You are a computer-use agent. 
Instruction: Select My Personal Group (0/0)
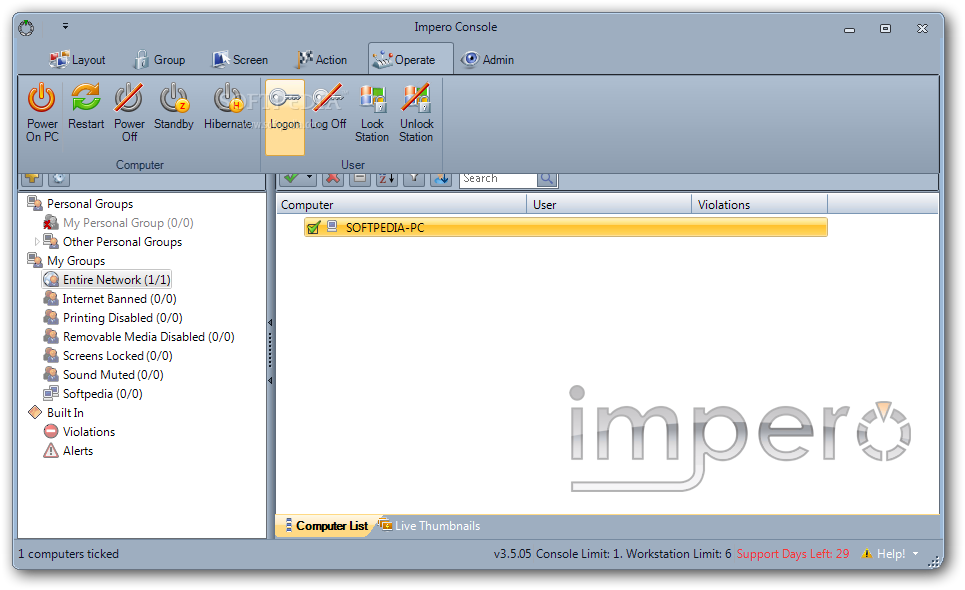(128, 223)
